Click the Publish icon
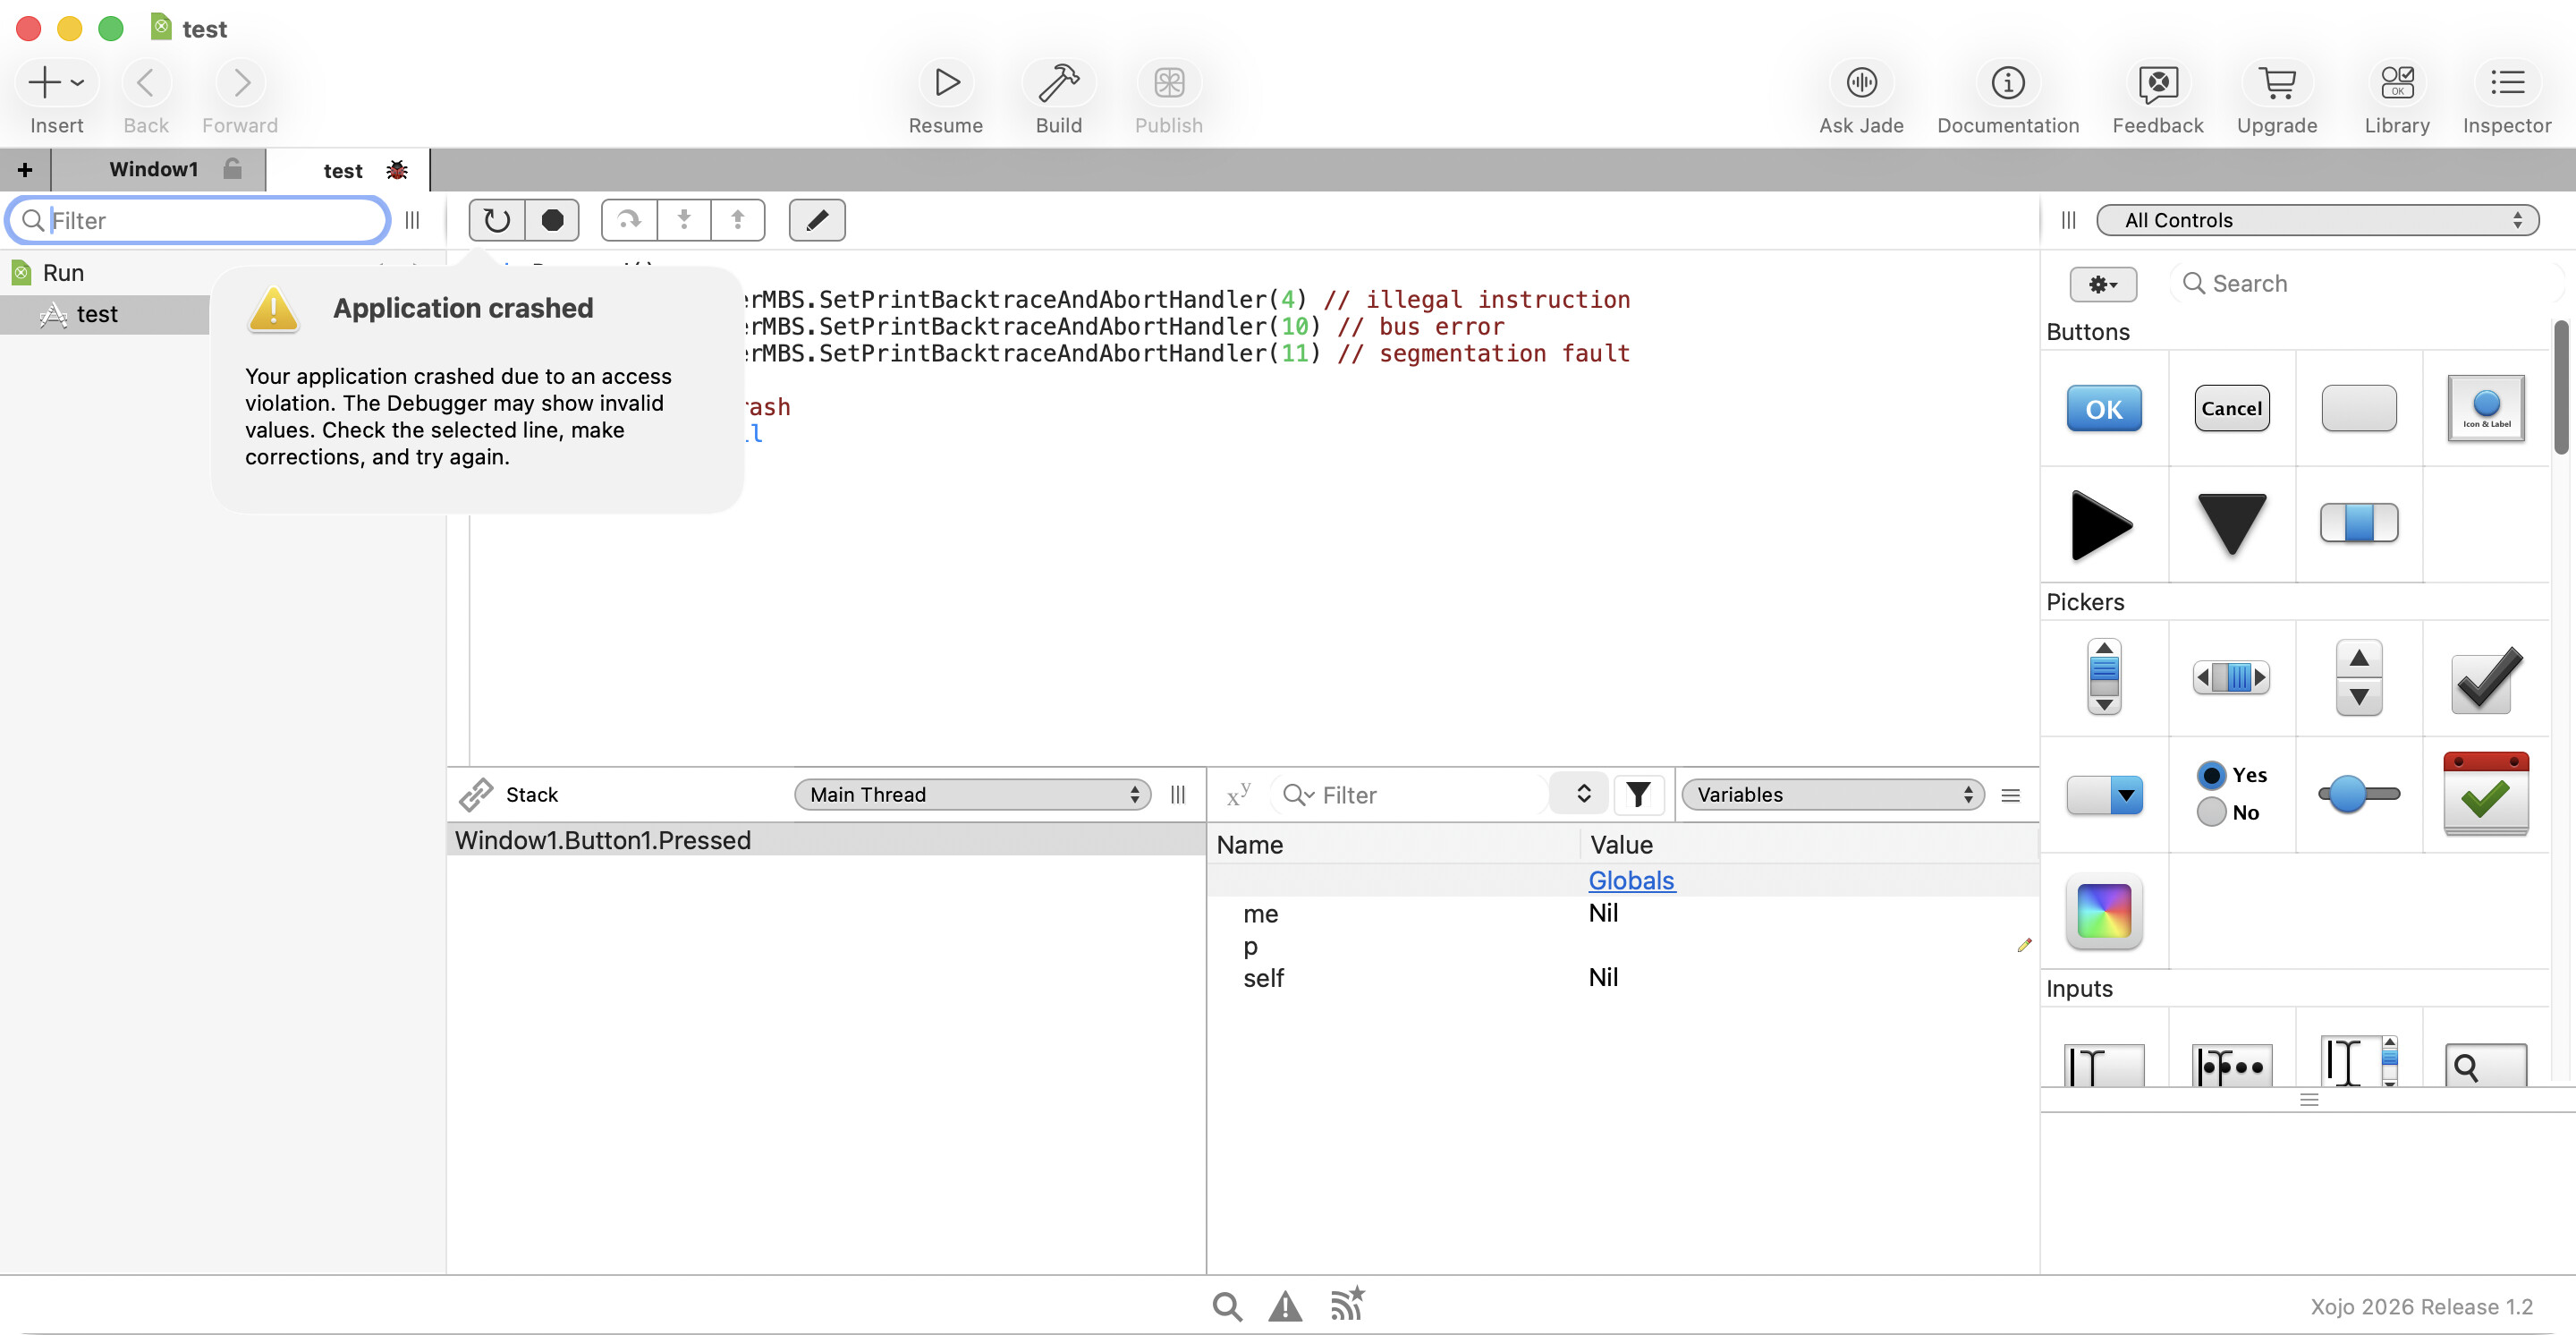 [x=1168, y=82]
